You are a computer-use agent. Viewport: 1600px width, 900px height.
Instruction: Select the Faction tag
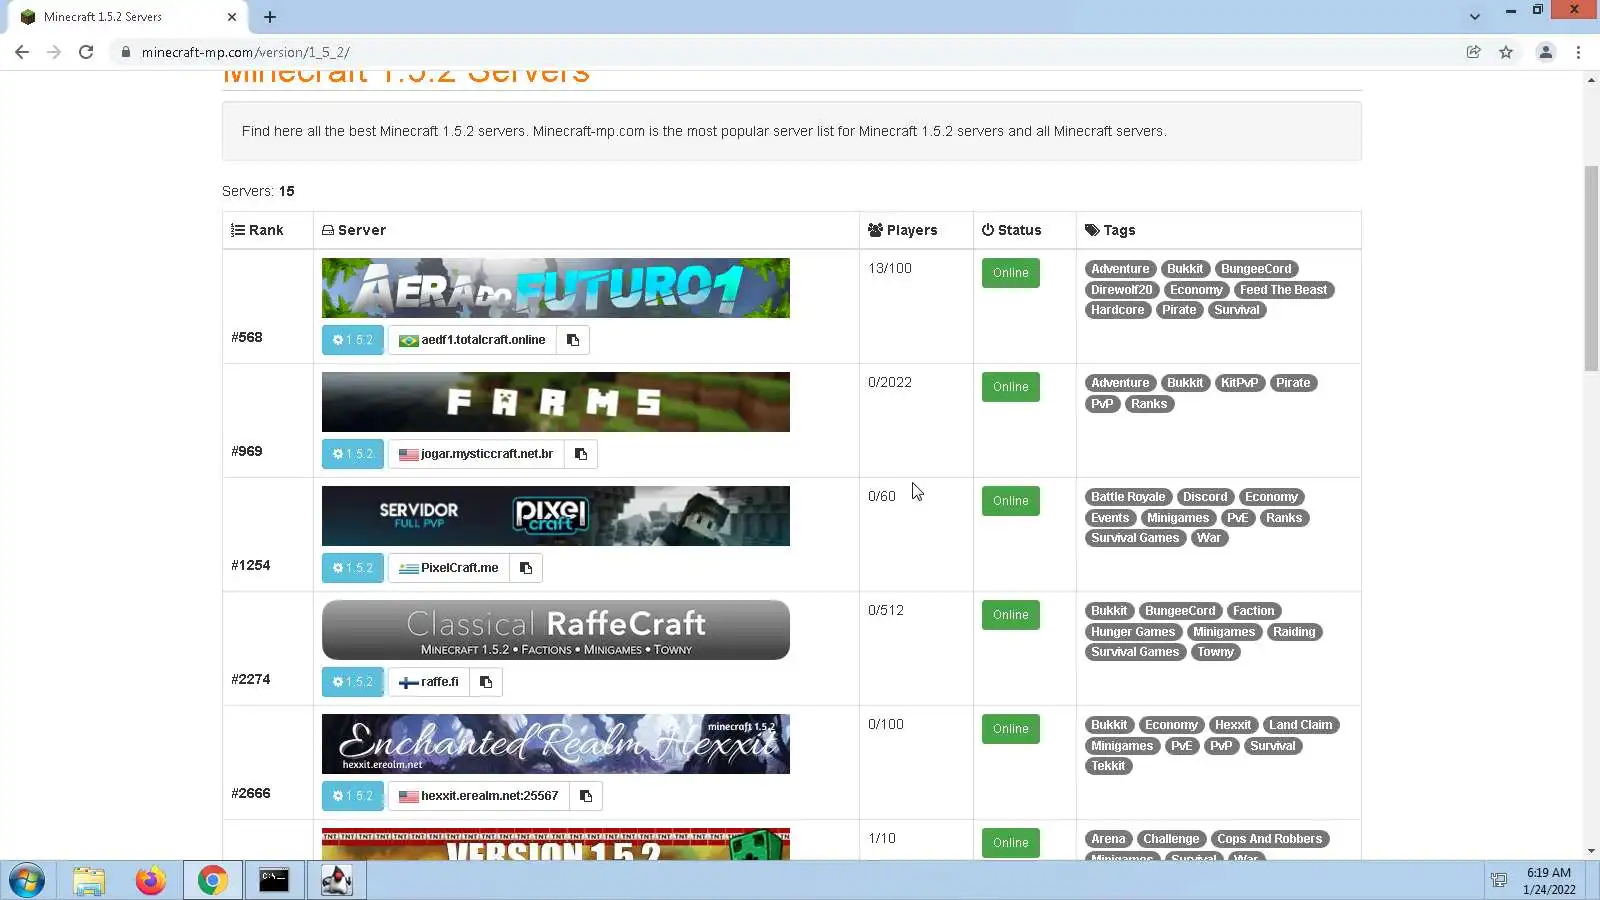[x=1253, y=611]
